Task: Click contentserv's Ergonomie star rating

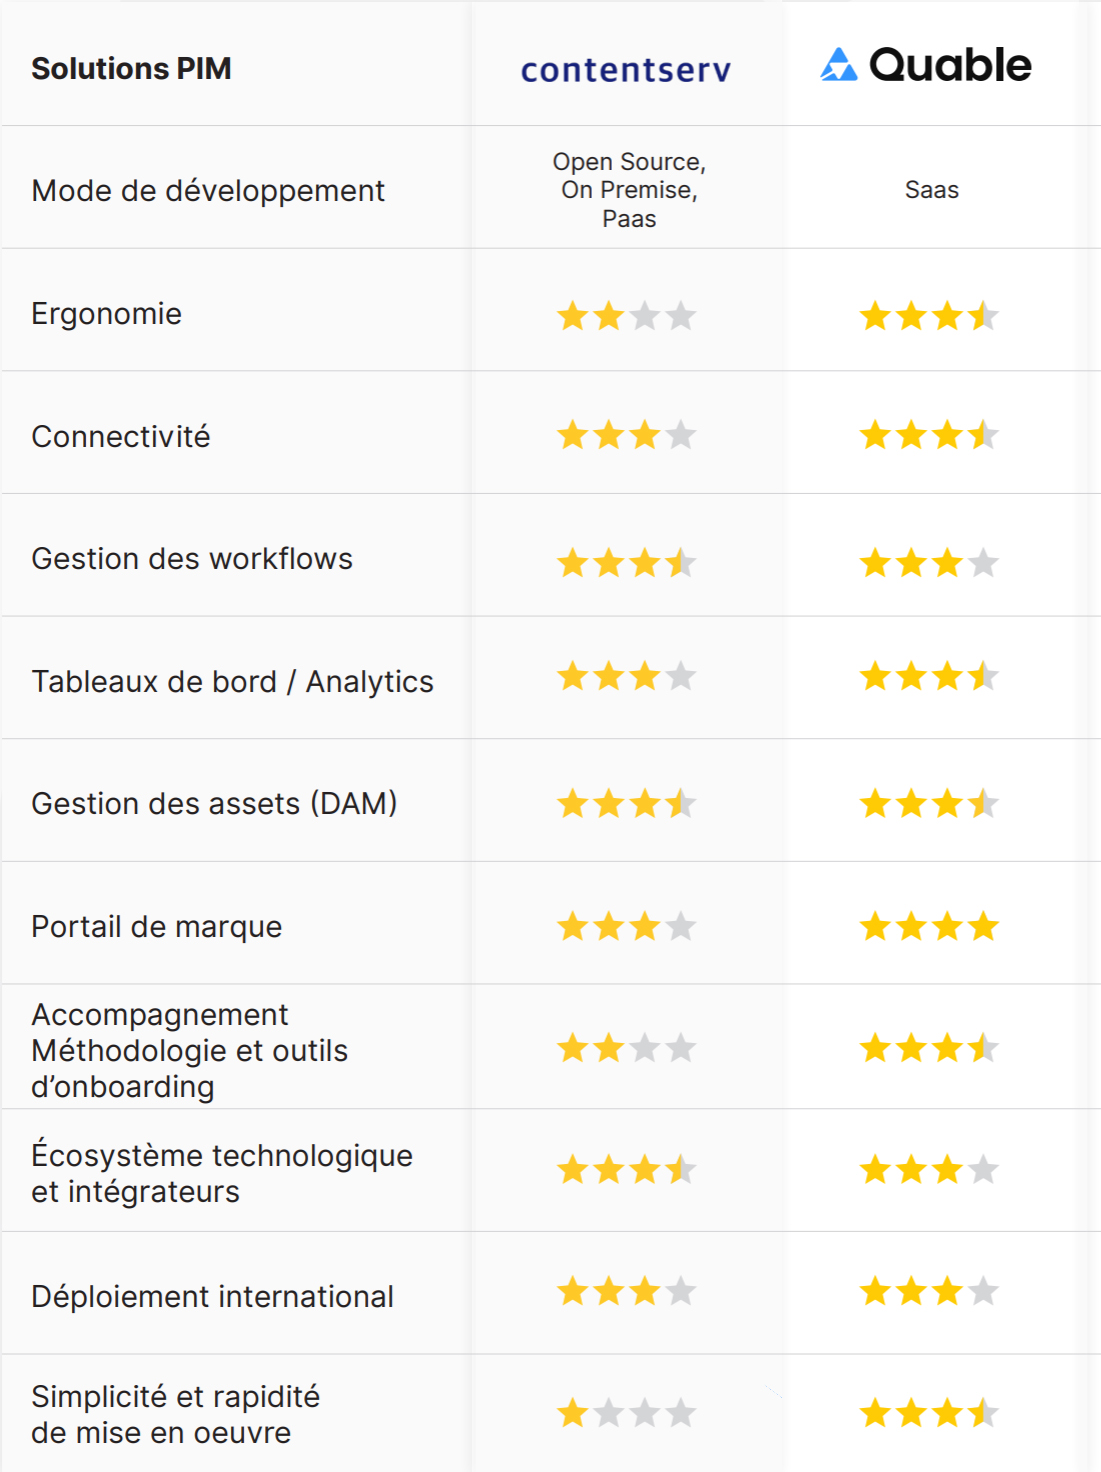Action: click(x=626, y=316)
